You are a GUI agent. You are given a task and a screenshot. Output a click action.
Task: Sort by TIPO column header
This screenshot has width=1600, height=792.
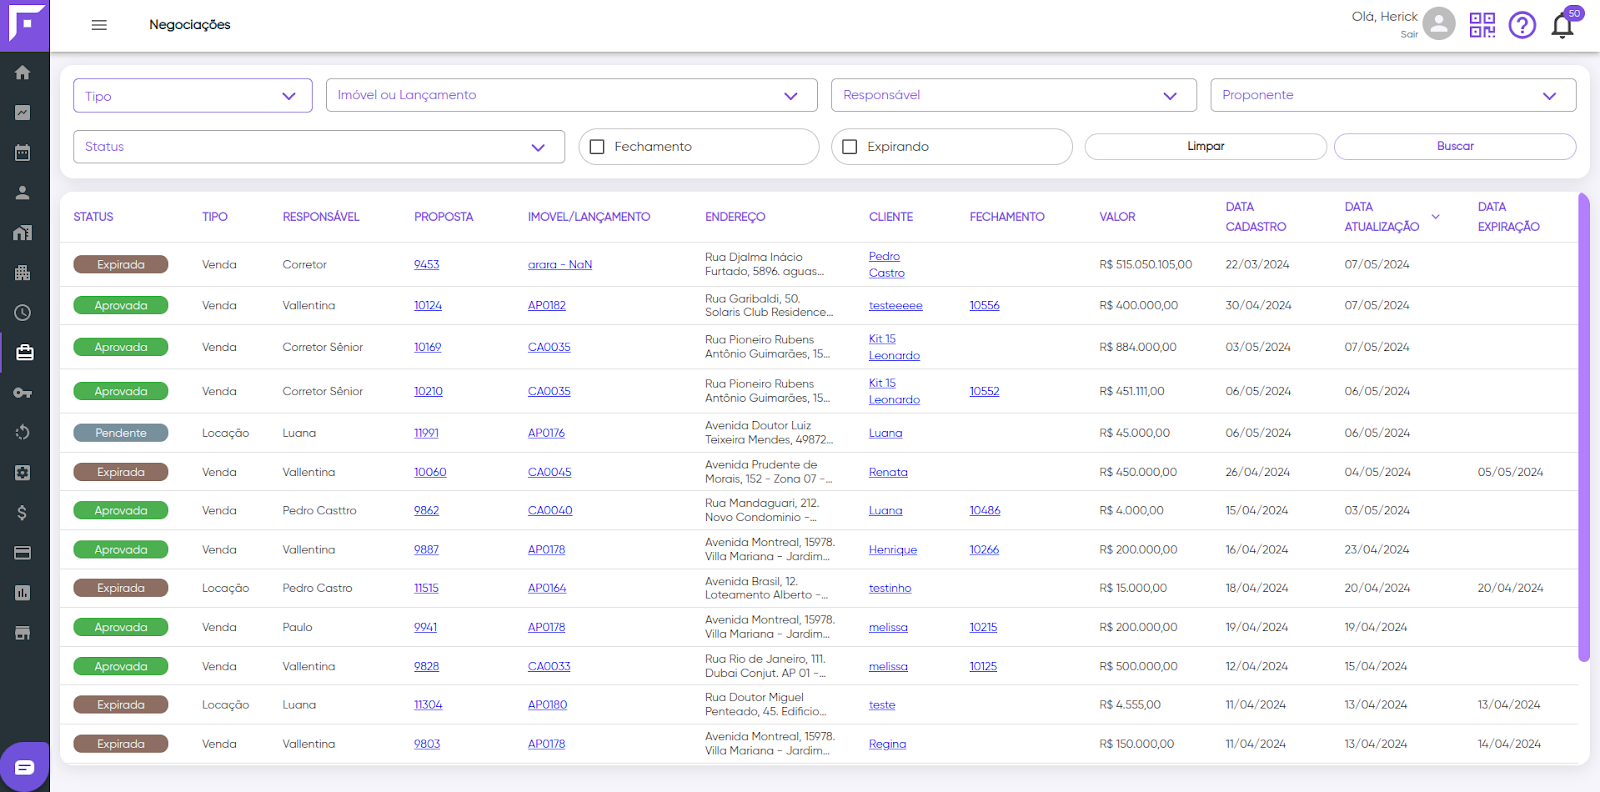(215, 217)
